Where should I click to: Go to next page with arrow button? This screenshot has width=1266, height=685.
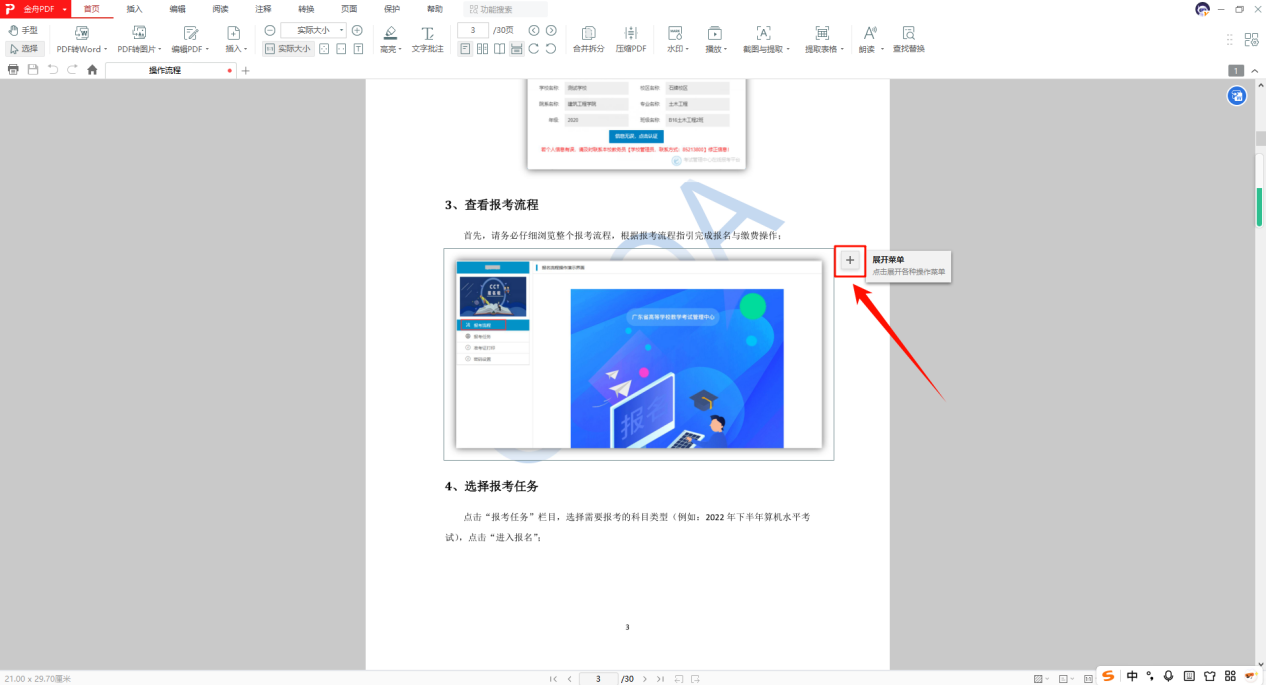pyautogui.click(x=550, y=29)
